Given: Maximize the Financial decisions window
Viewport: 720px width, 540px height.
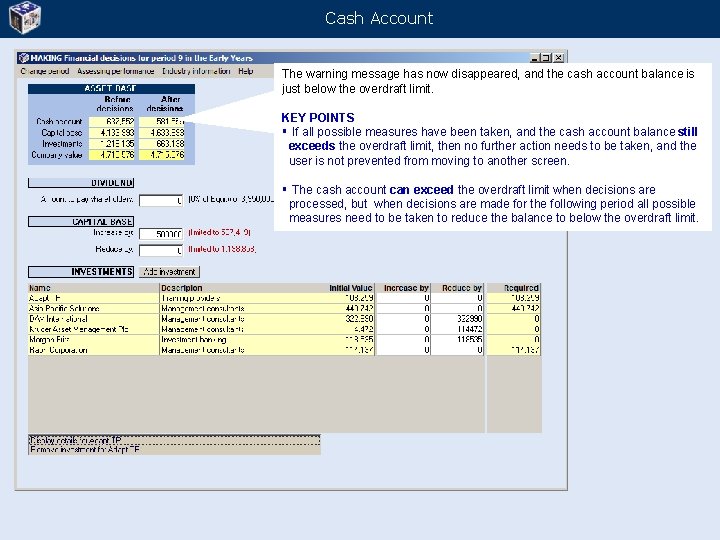Looking at the screenshot, I should (x=546, y=58).
